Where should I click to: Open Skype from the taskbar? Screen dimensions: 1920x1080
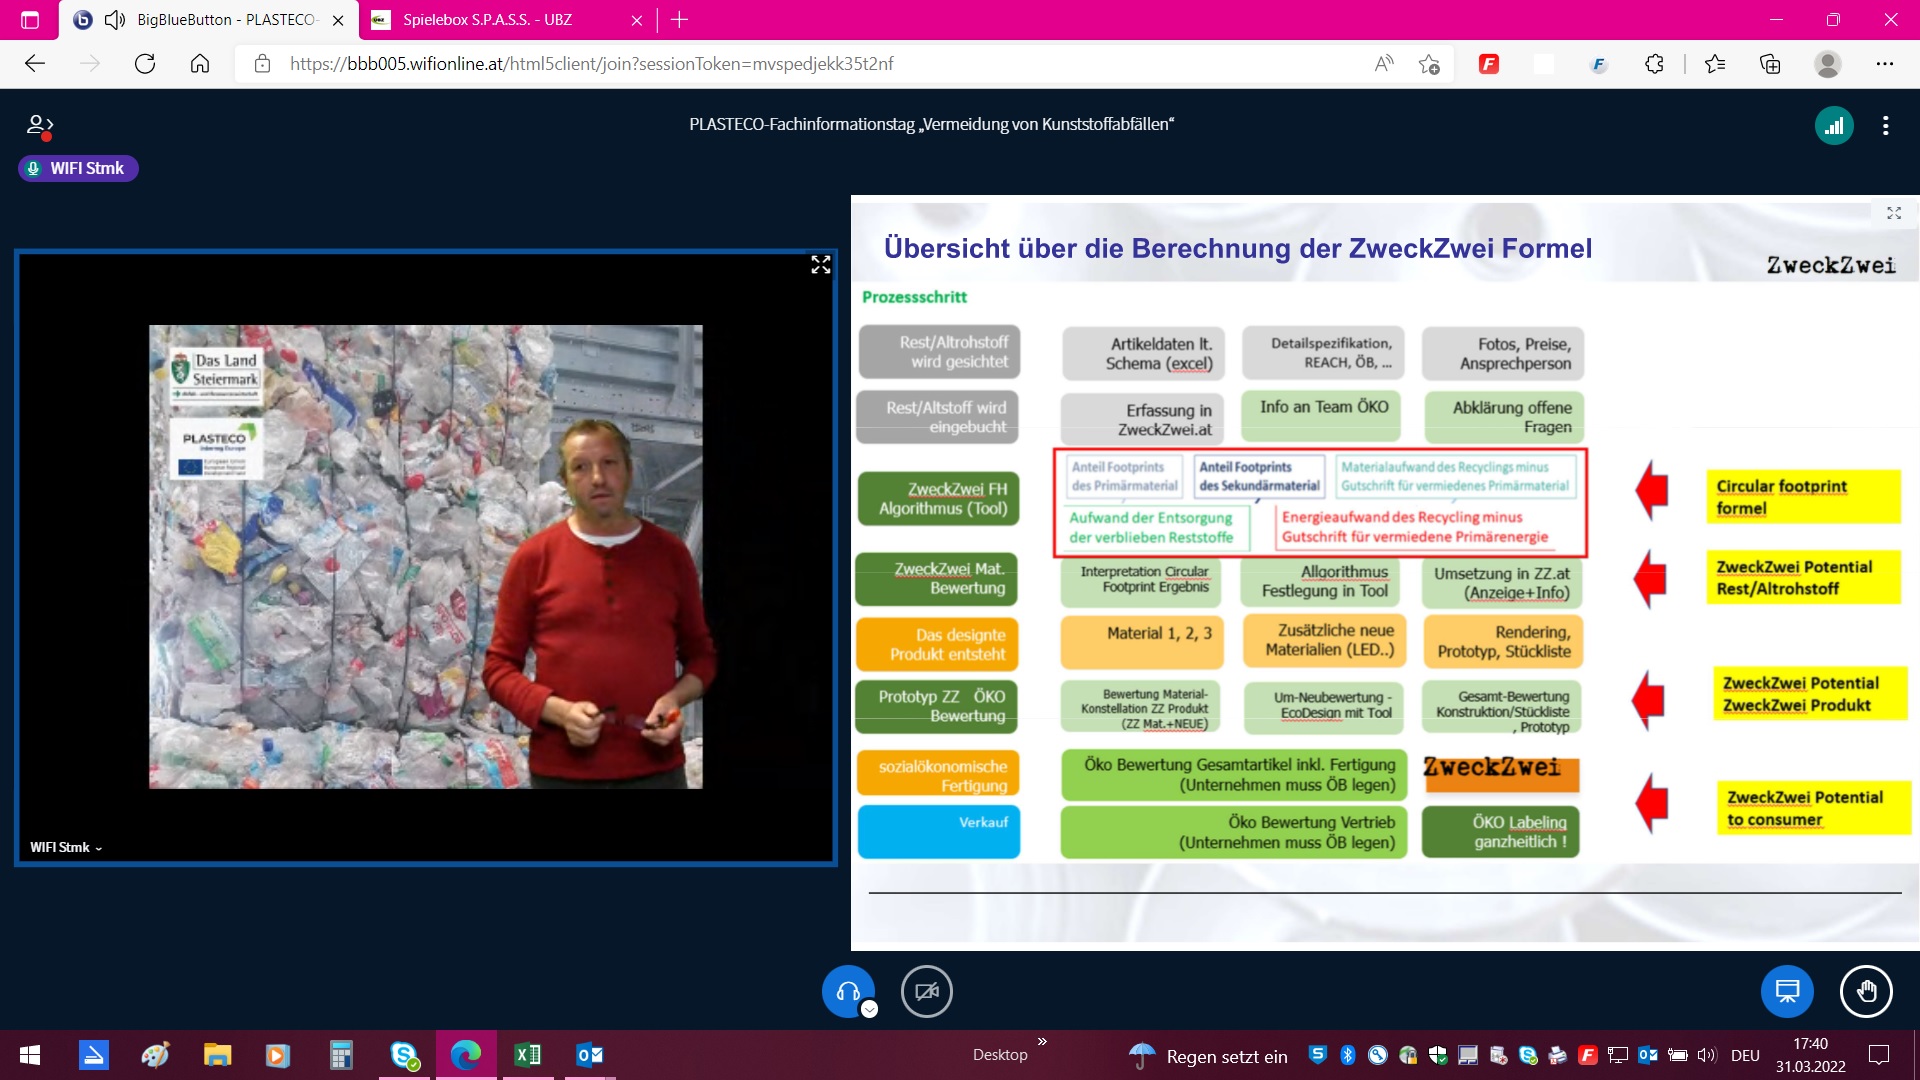(405, 1055)
